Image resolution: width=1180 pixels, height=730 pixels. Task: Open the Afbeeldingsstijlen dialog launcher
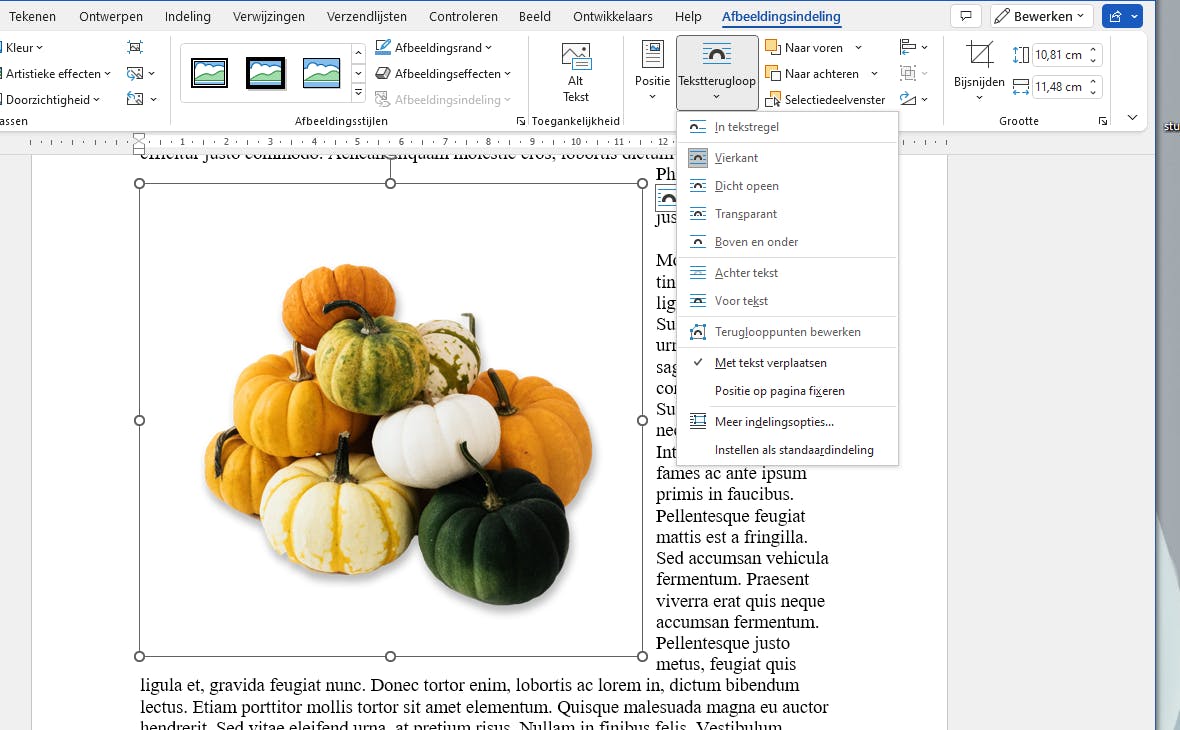(521, 121)
